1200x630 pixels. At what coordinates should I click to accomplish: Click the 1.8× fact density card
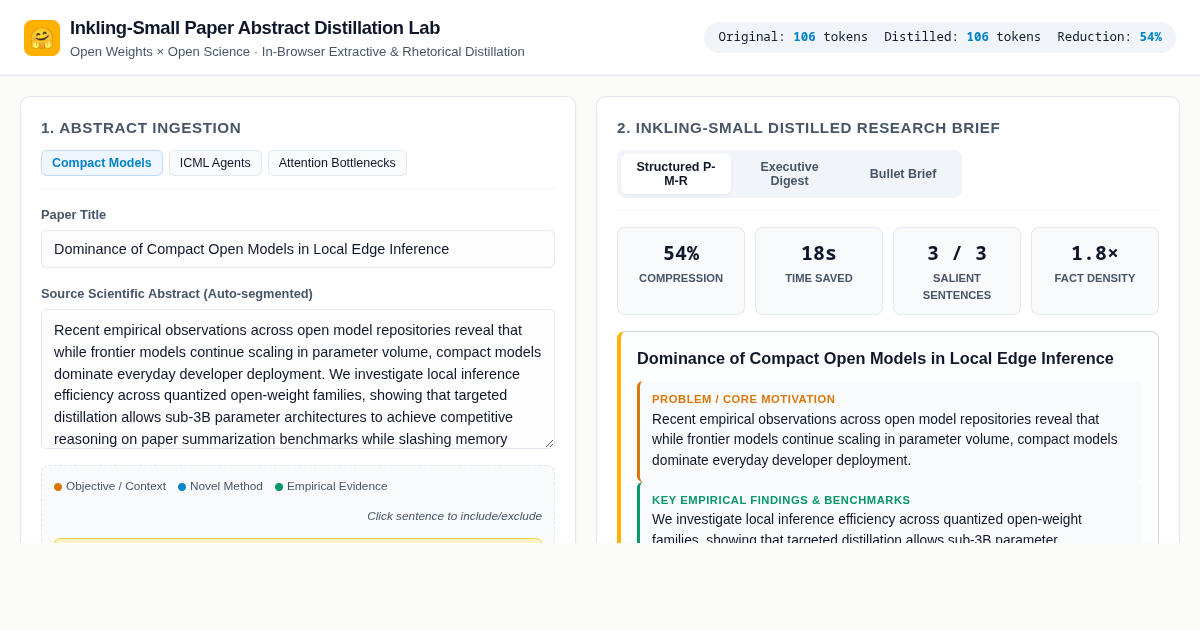(1095, 271)
